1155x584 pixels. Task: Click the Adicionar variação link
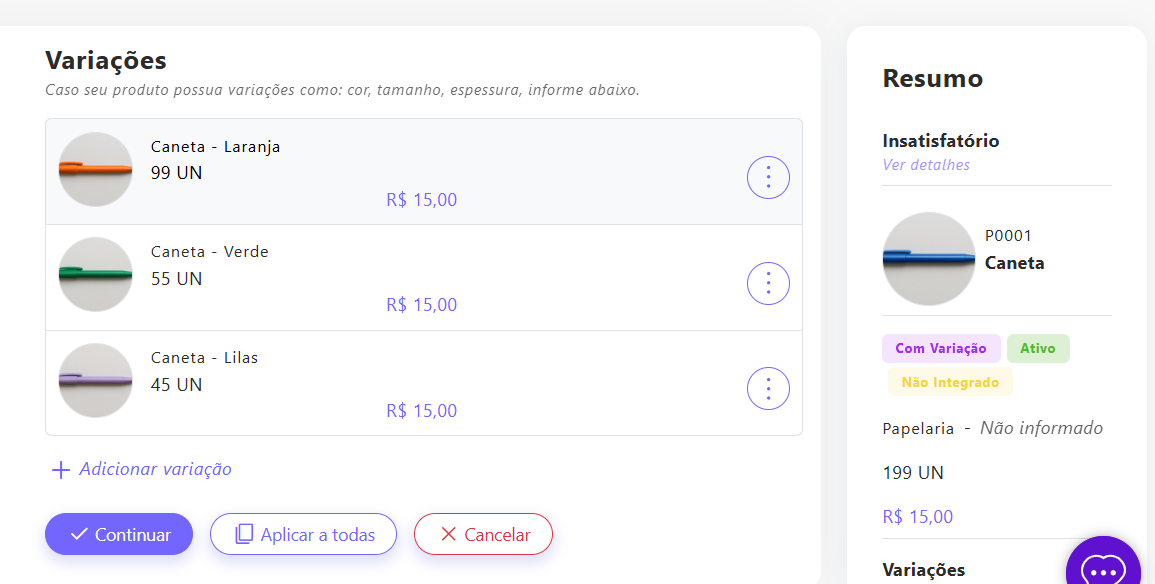[155, 469]
